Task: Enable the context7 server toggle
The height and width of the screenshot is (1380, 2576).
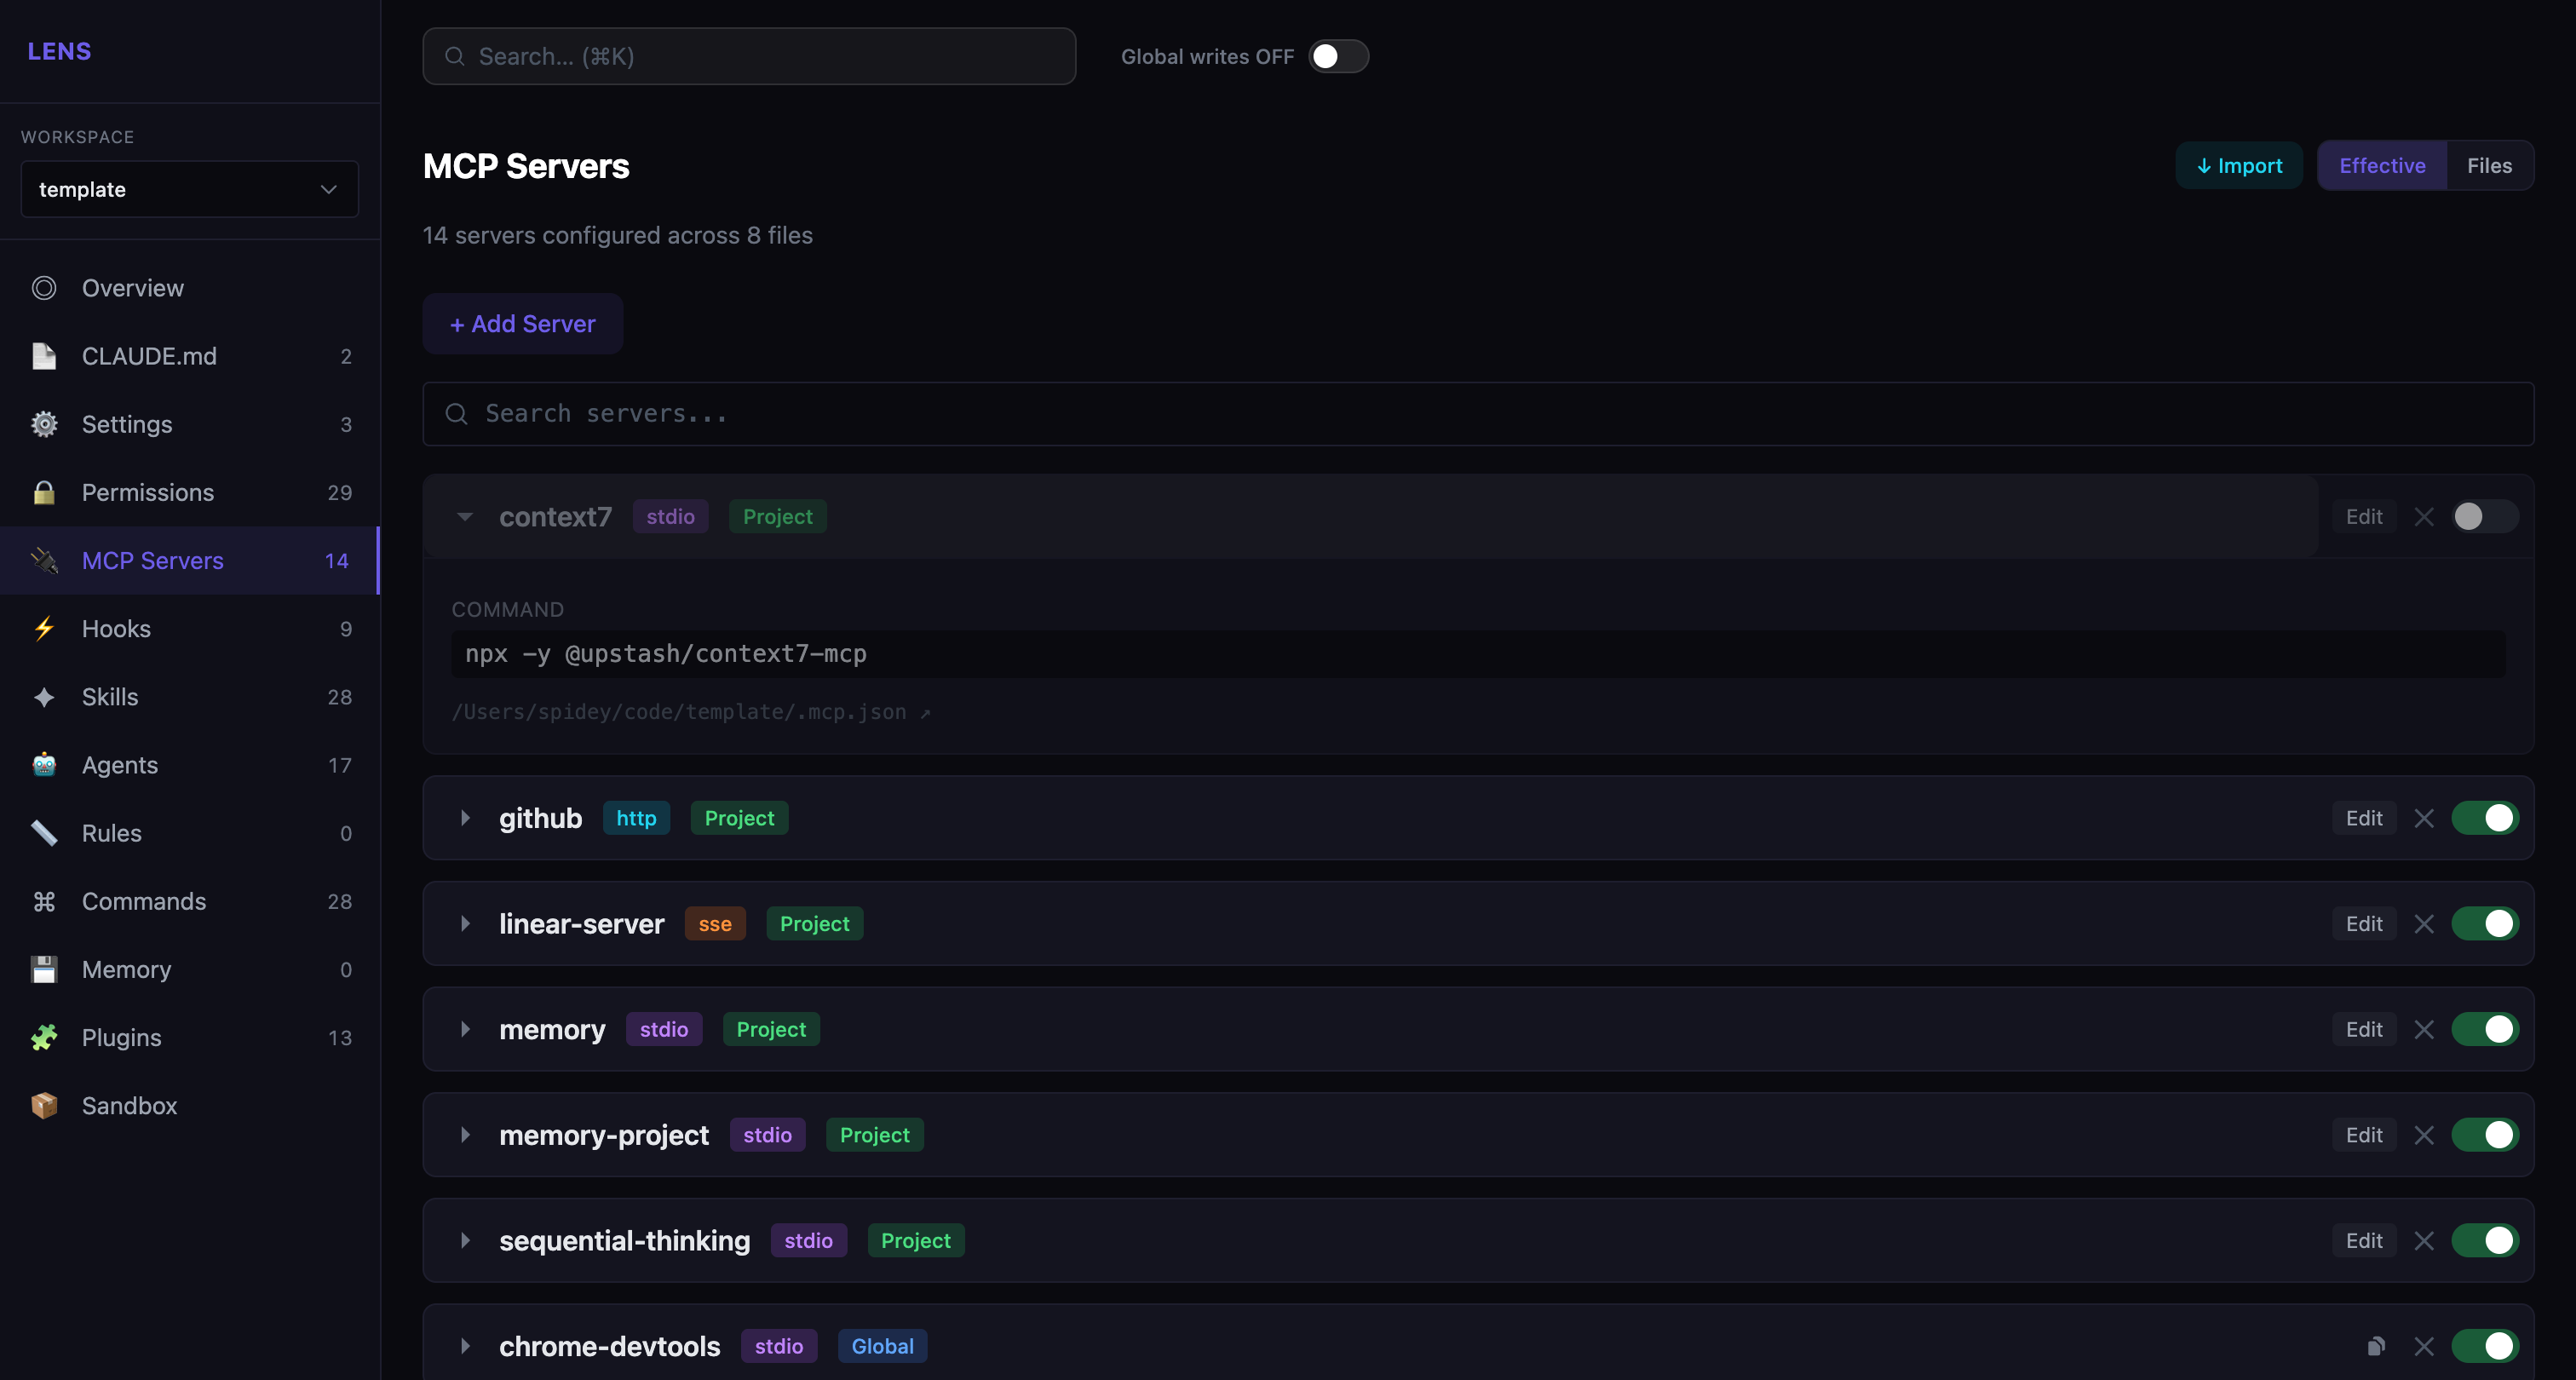Action: point(2485,517)
